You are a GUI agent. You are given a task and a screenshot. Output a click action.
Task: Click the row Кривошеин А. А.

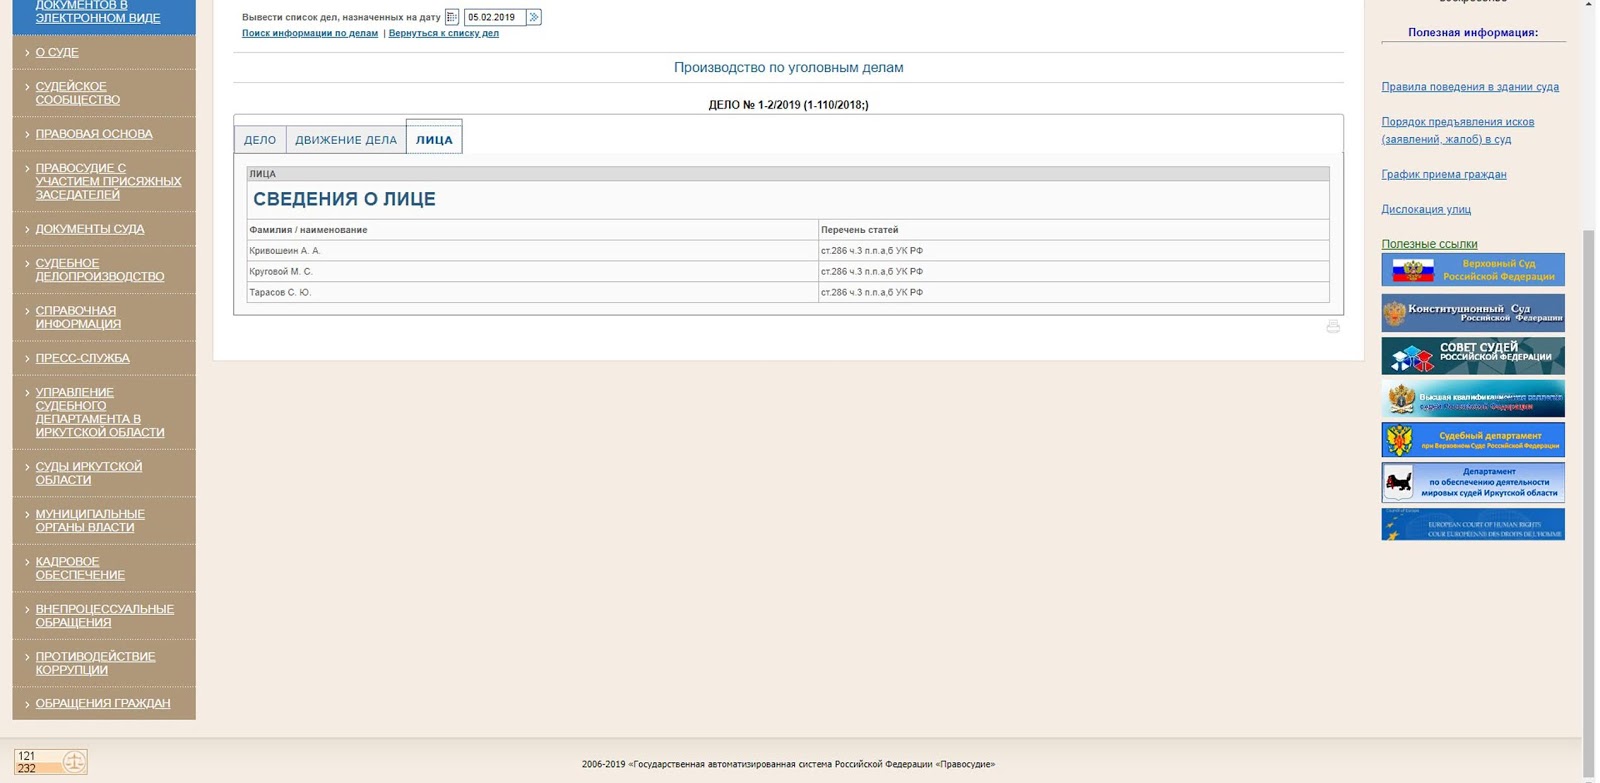(788, 251)
